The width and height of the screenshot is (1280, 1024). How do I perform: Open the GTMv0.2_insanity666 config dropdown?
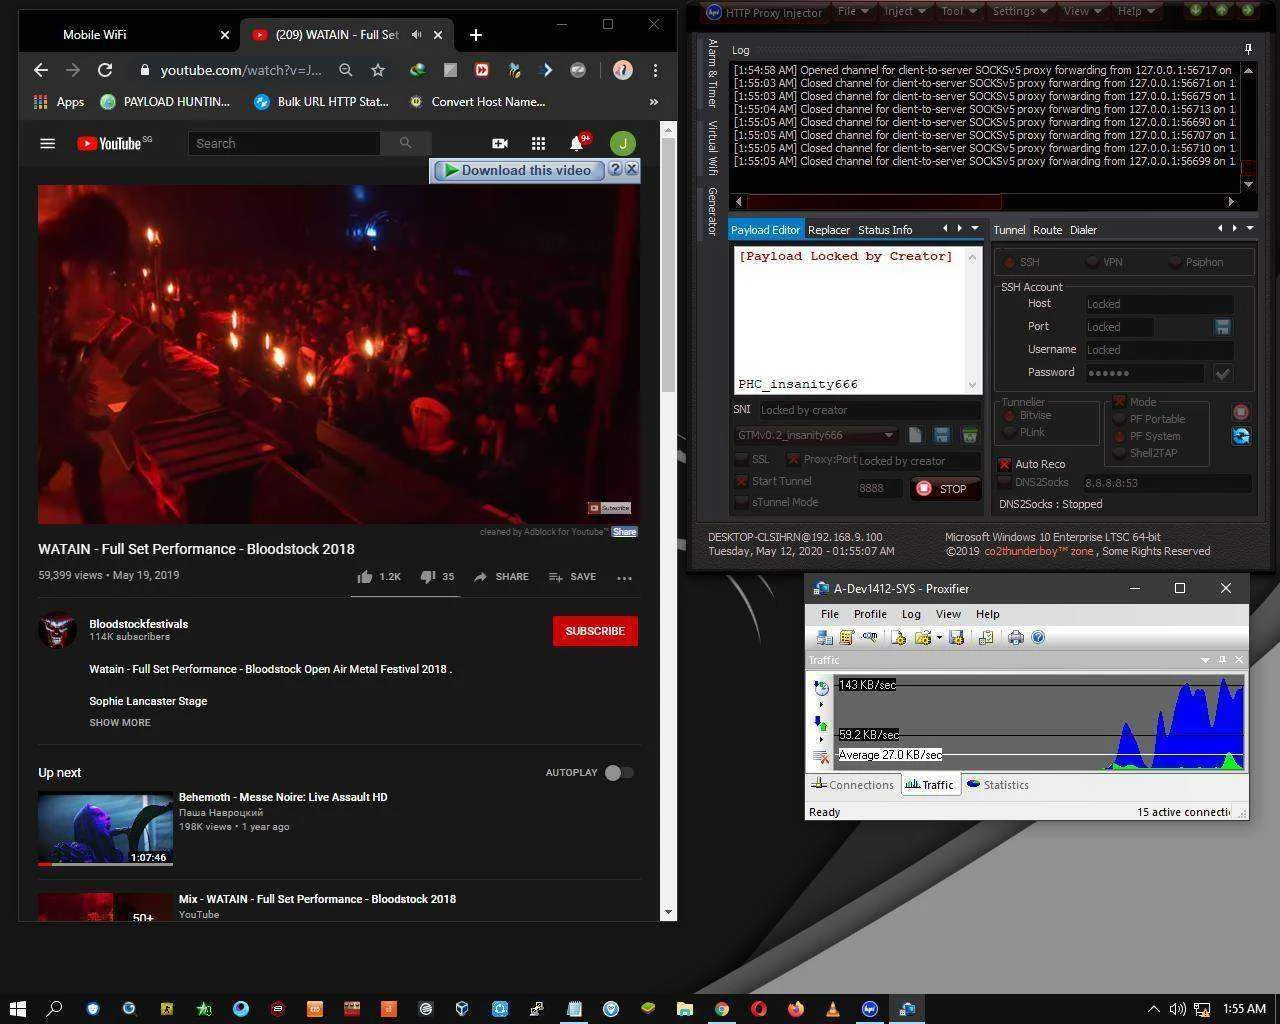tap(888, 435)
